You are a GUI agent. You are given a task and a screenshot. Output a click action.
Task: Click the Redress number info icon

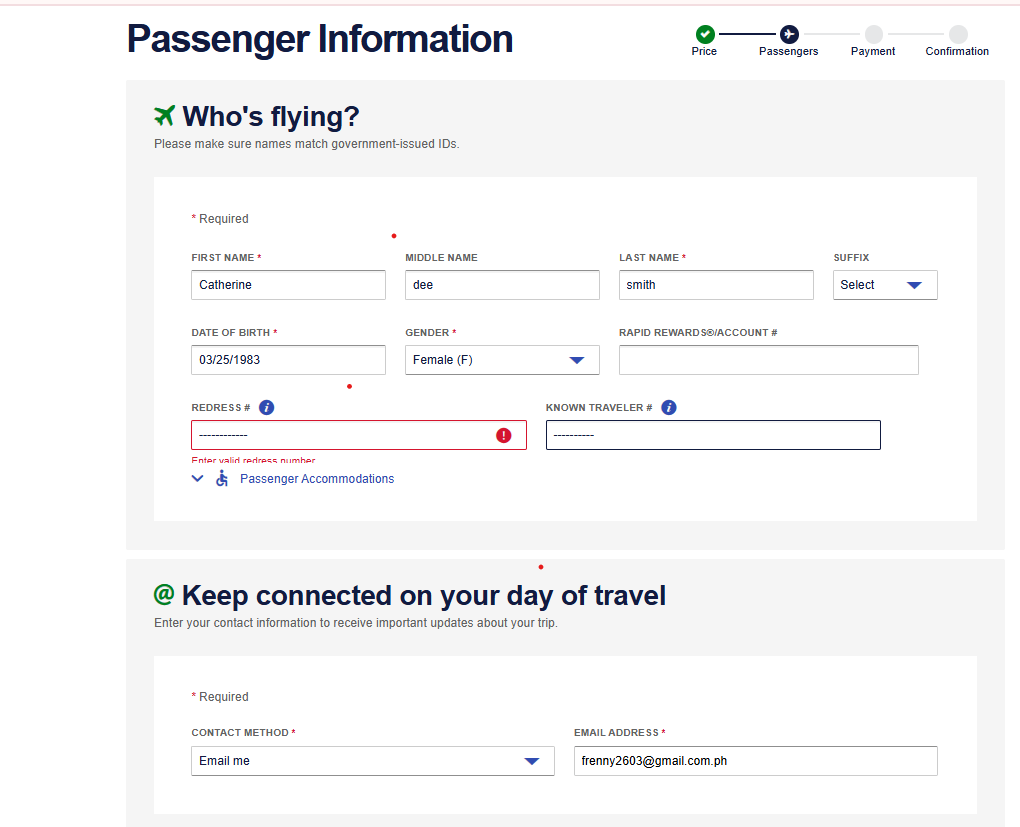click(267, 408)
